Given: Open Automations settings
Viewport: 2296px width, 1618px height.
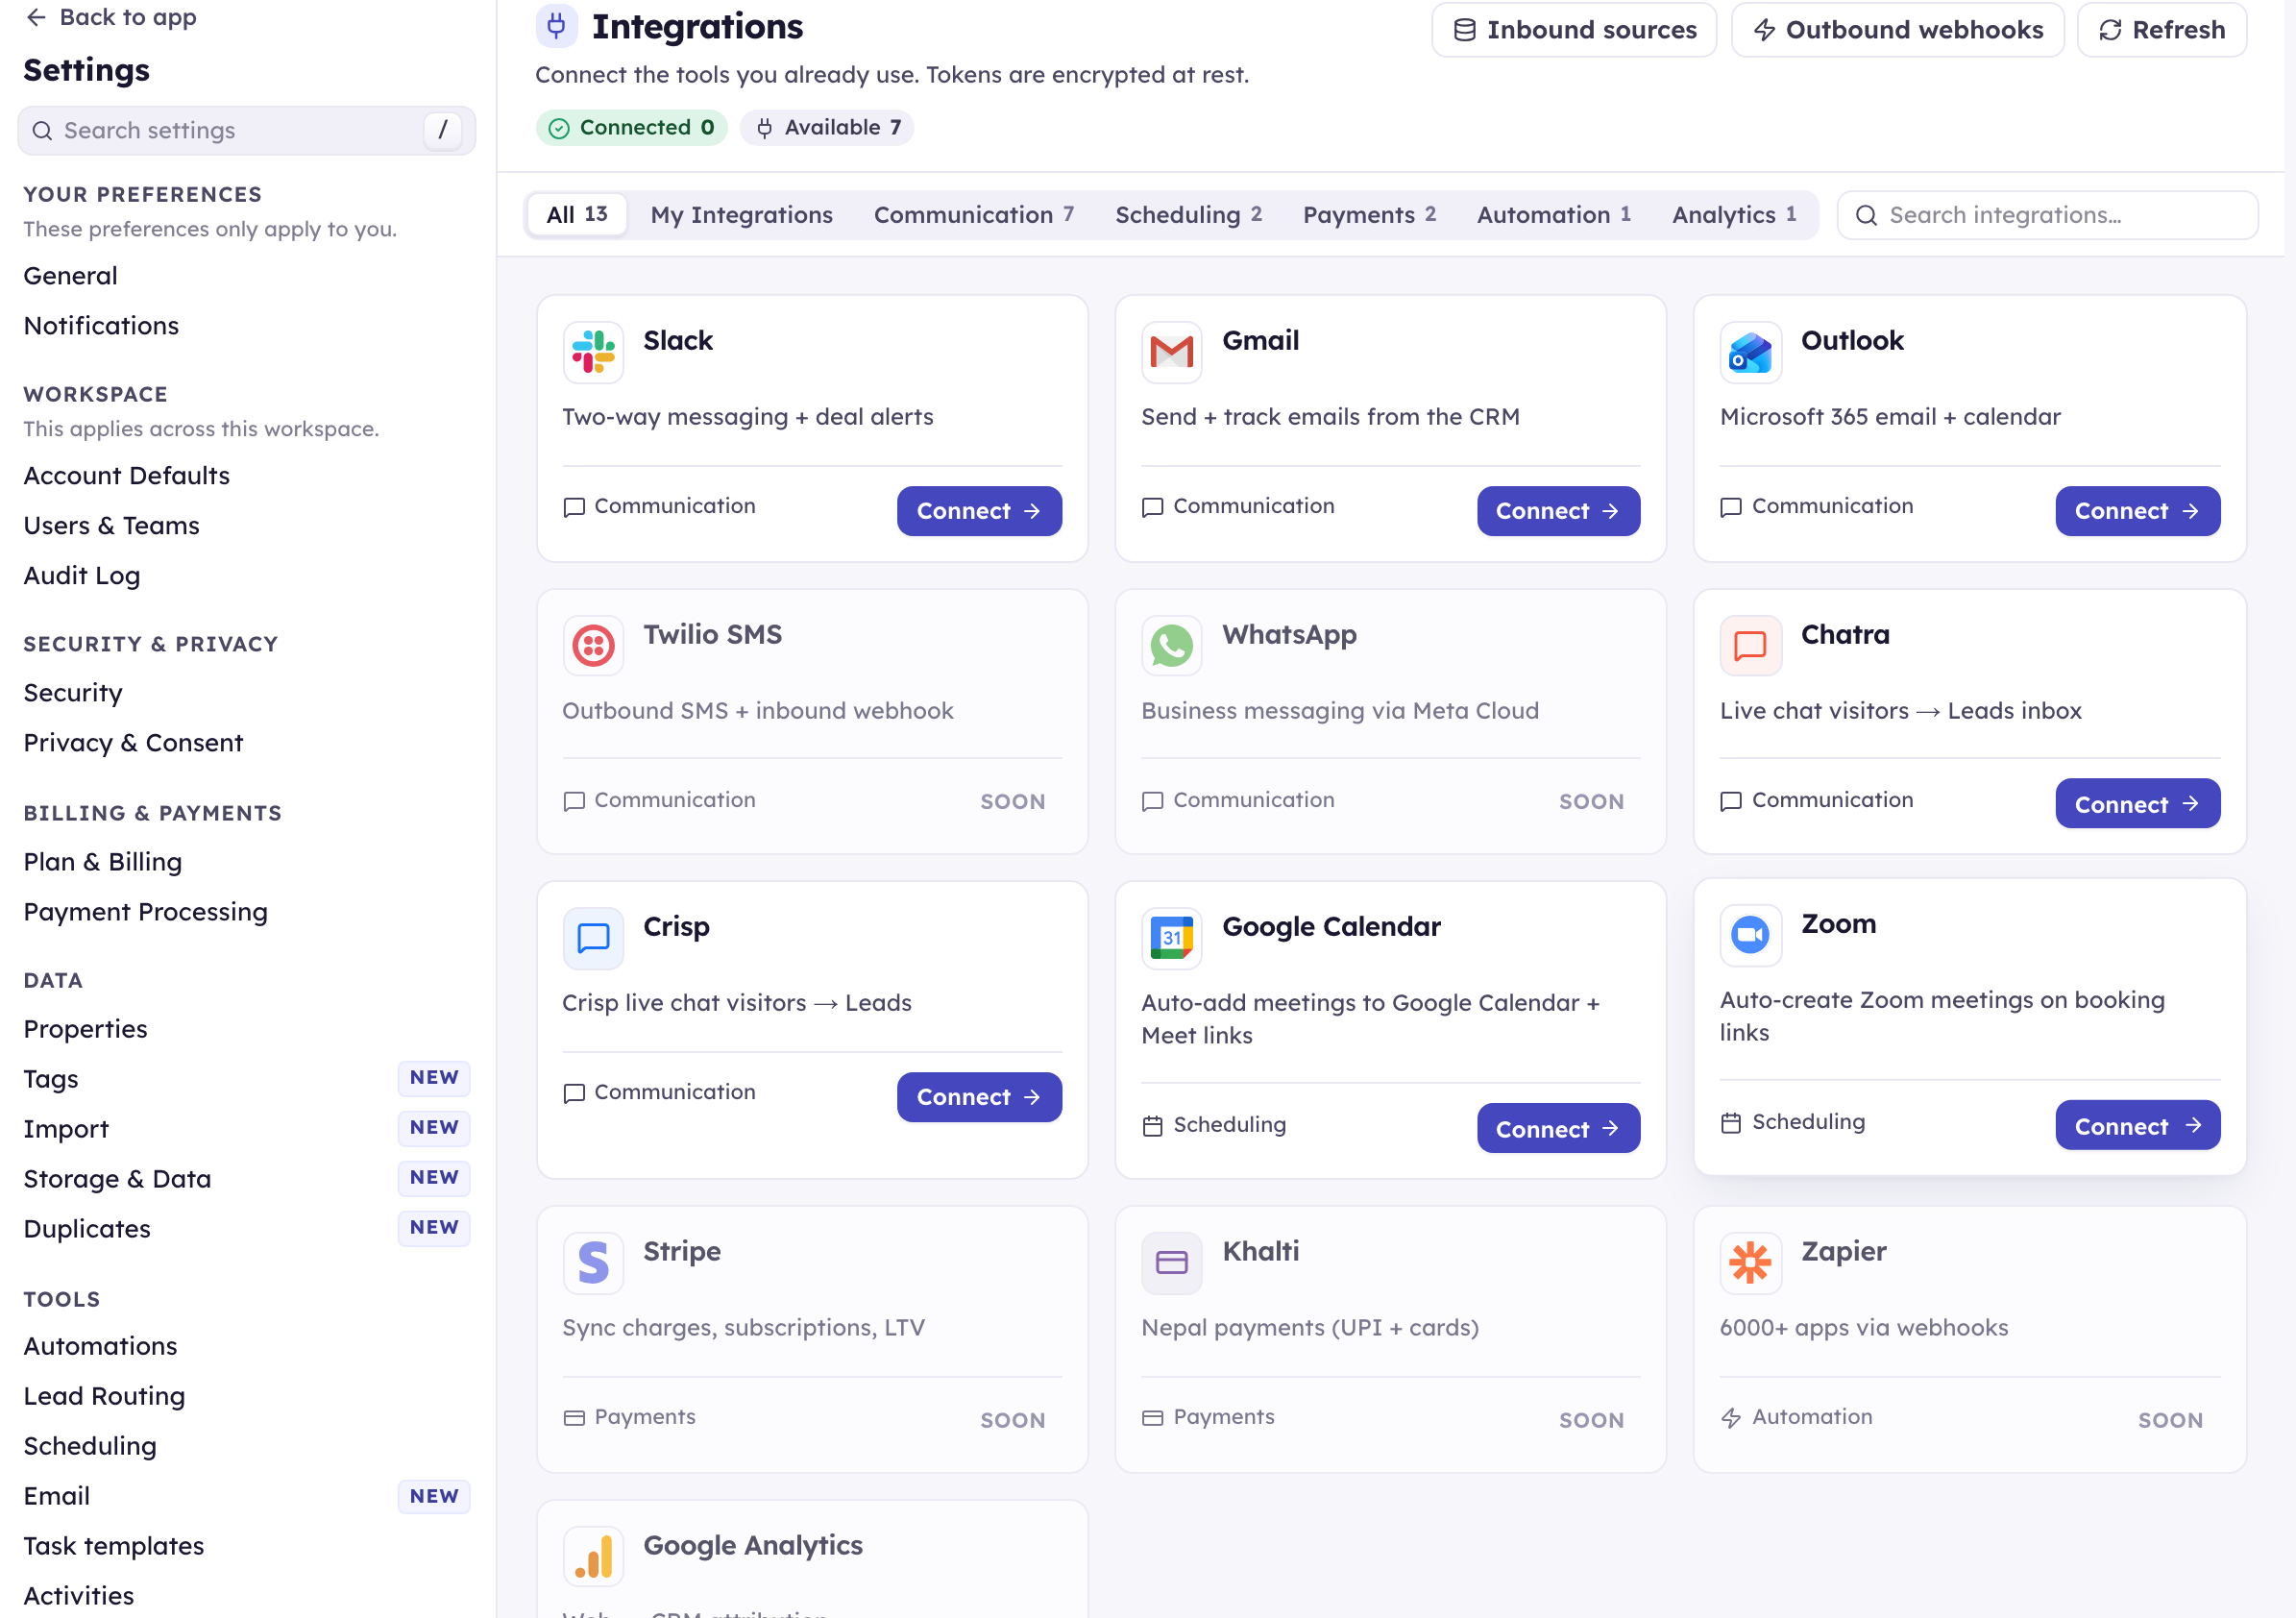Looking at the screenshot, I should pos(100,1346).
